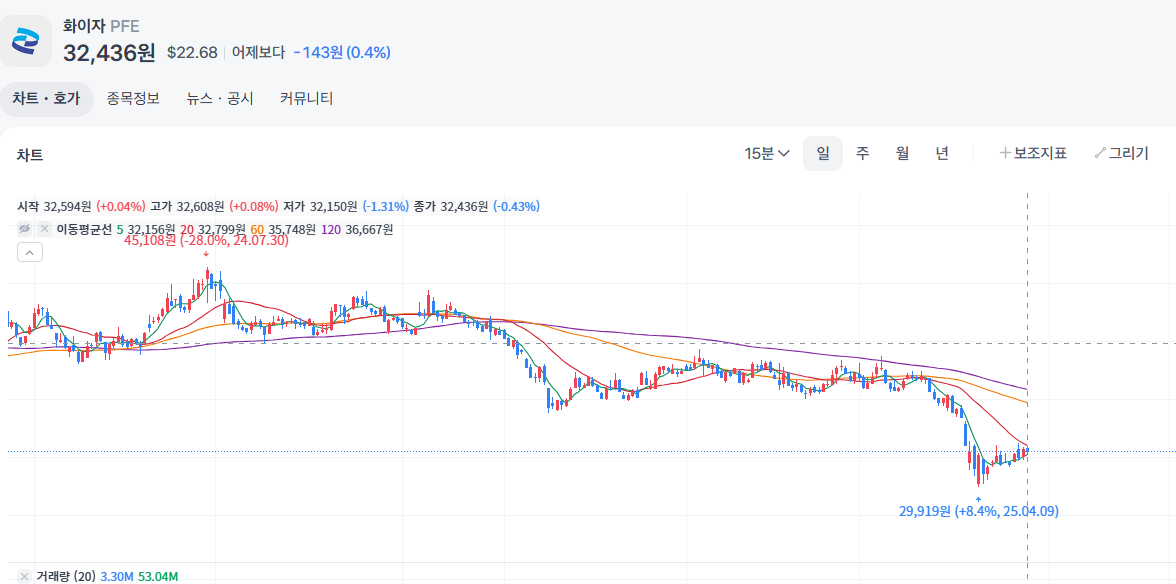This screenshot has height=584, width=1176.
Task: Select the 60-day average 35,748원 value
Action: click(x=292, y=229)
